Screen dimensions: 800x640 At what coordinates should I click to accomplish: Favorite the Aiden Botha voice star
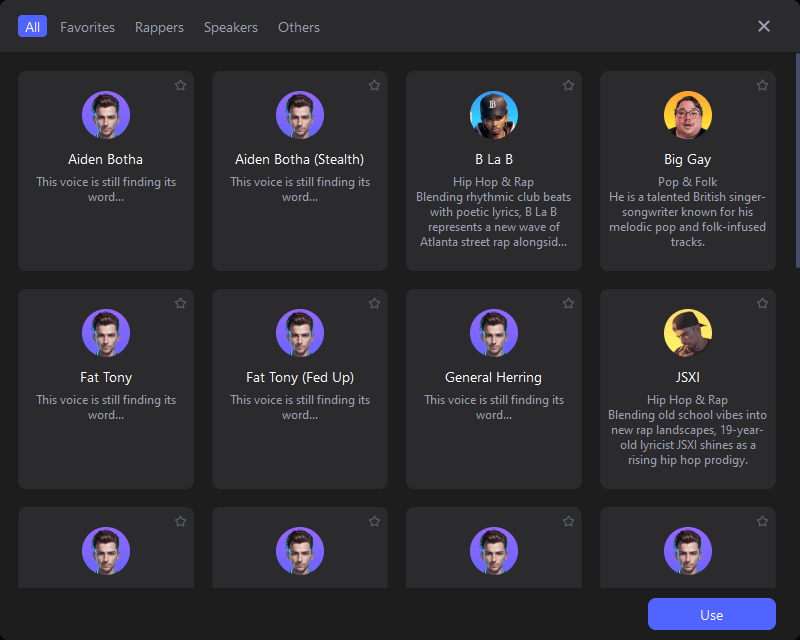180,85
